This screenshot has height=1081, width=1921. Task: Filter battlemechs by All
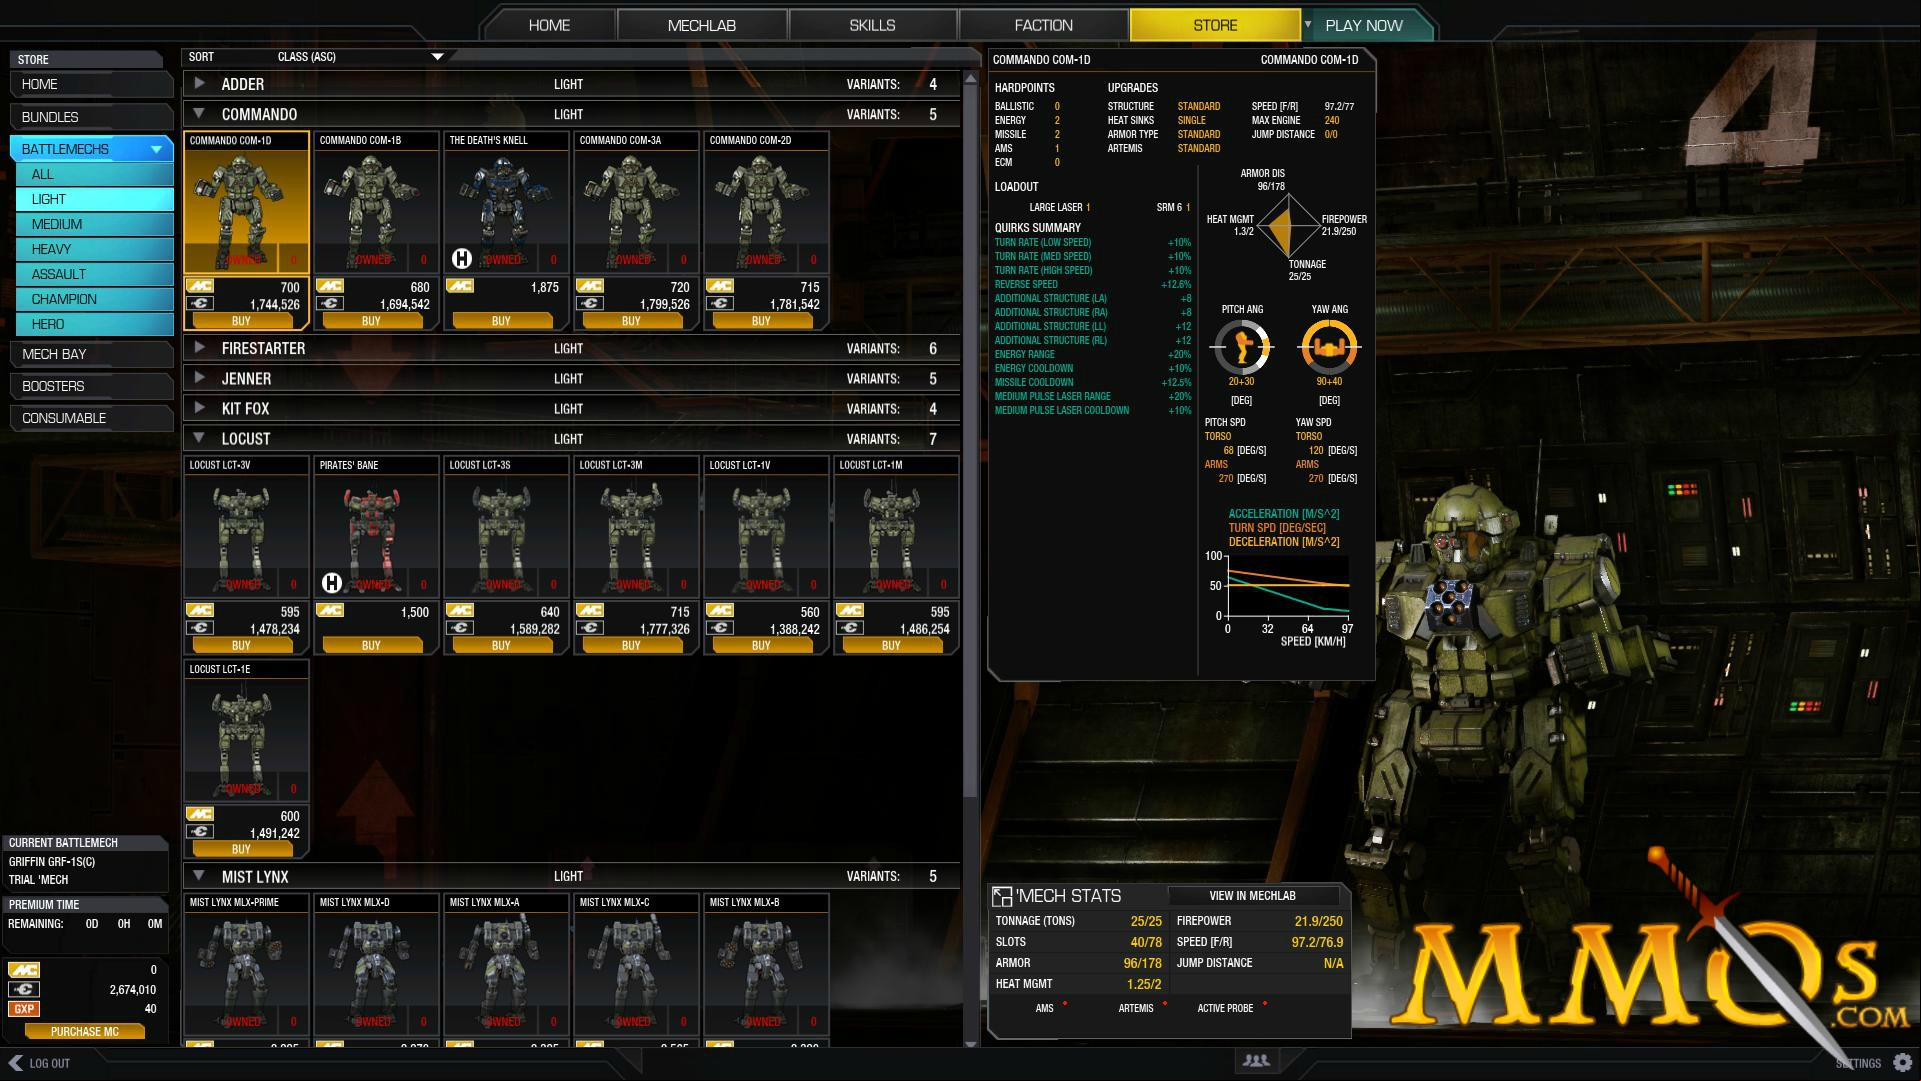click(95, 174)
